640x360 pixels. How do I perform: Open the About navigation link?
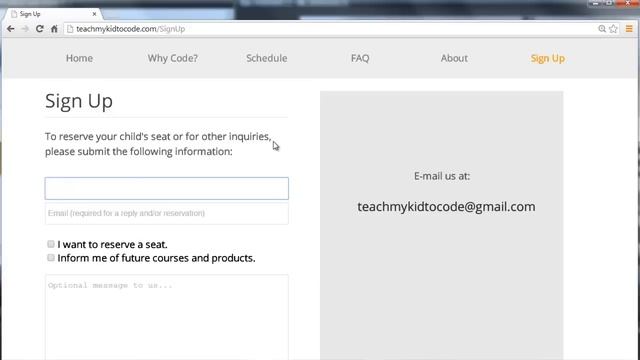click(x=454, y=58)
